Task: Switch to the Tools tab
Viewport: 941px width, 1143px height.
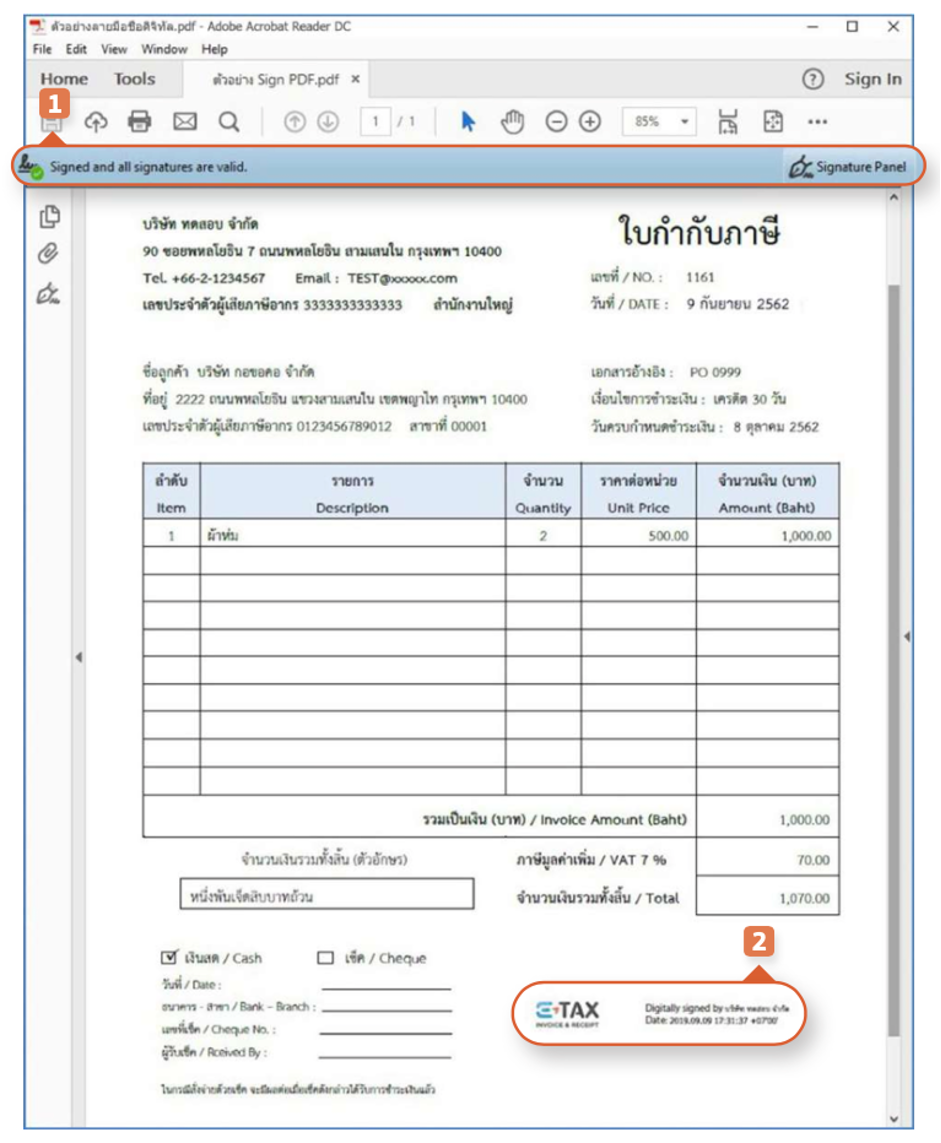Action: tap(134, 79)
